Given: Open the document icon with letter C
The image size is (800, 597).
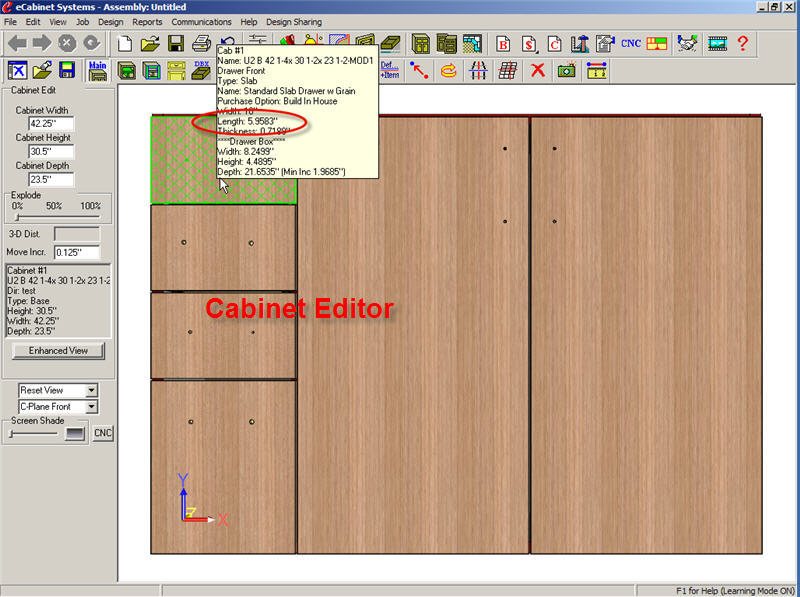Looking at the screenshot, I should [x=555, y=44].
